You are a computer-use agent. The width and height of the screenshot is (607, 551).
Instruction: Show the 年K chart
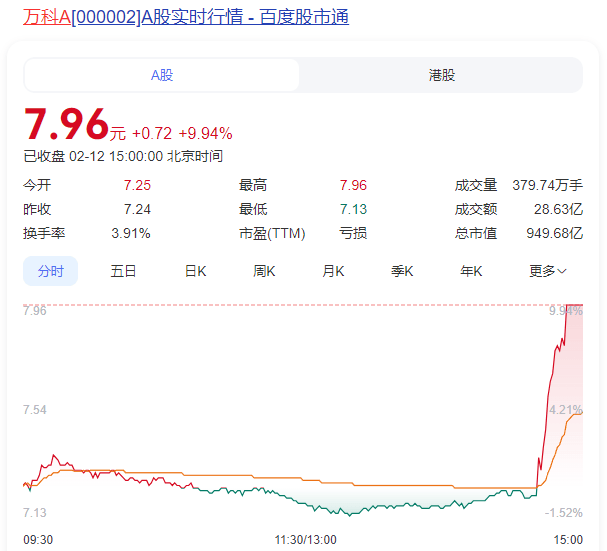point(471,271)
